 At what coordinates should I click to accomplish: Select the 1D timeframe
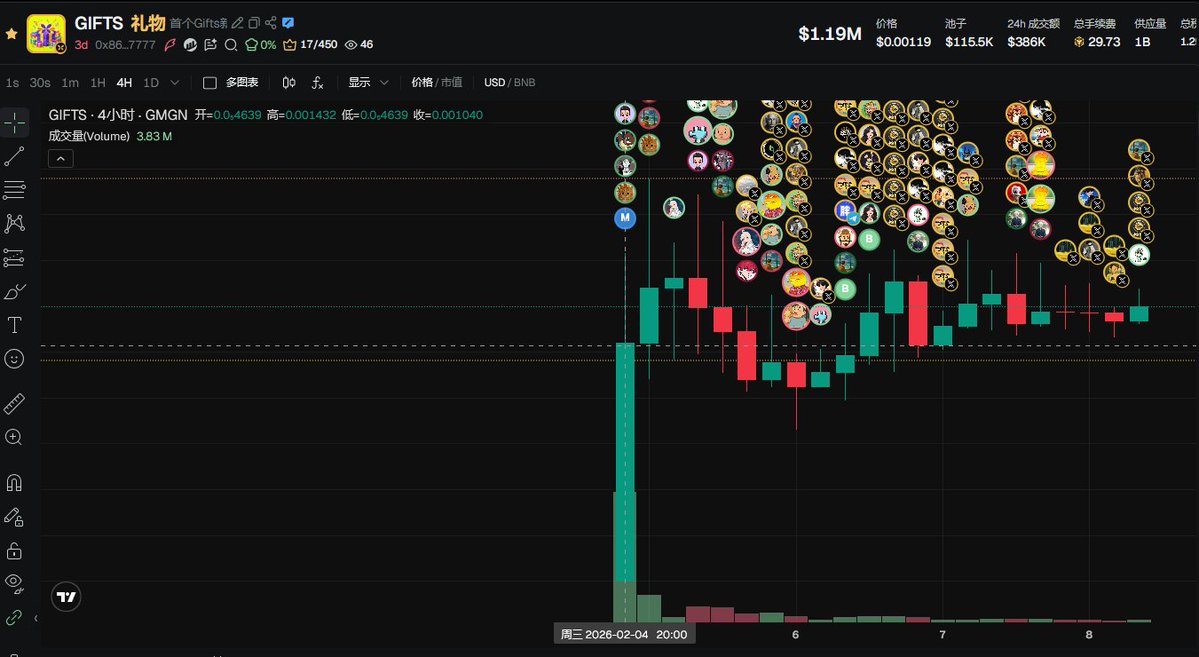point(151,83)
